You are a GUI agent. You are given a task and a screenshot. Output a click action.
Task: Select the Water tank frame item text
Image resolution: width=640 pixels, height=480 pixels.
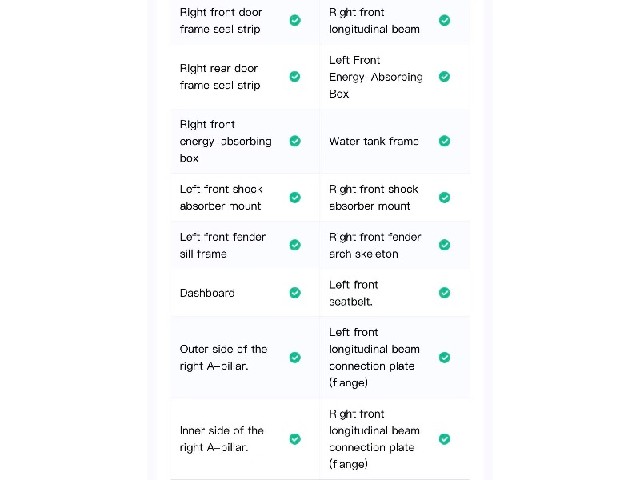point(373,141)
